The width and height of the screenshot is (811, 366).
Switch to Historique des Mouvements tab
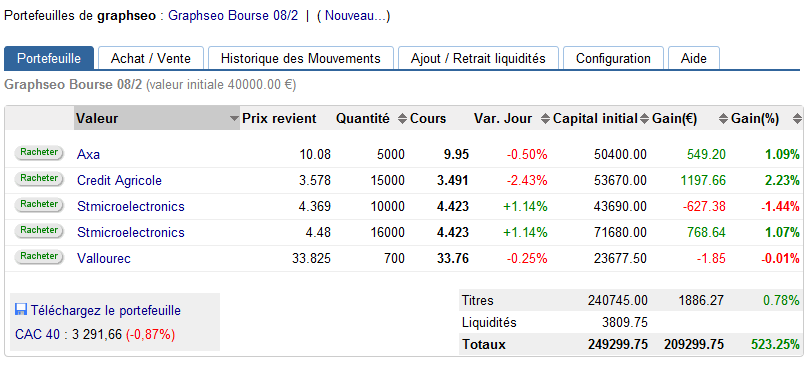[x=301, y=58]
